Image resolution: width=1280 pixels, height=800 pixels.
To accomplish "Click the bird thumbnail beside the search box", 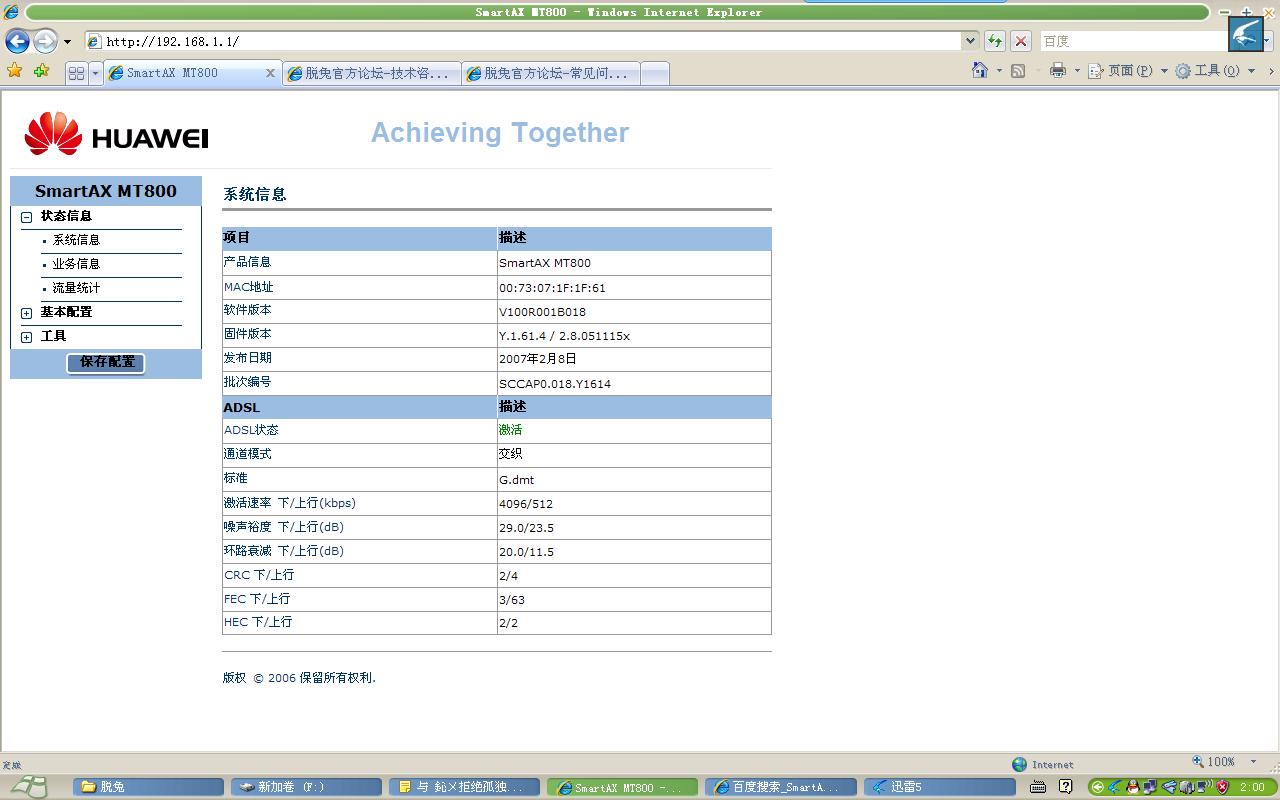I will tap(1246, 35).
